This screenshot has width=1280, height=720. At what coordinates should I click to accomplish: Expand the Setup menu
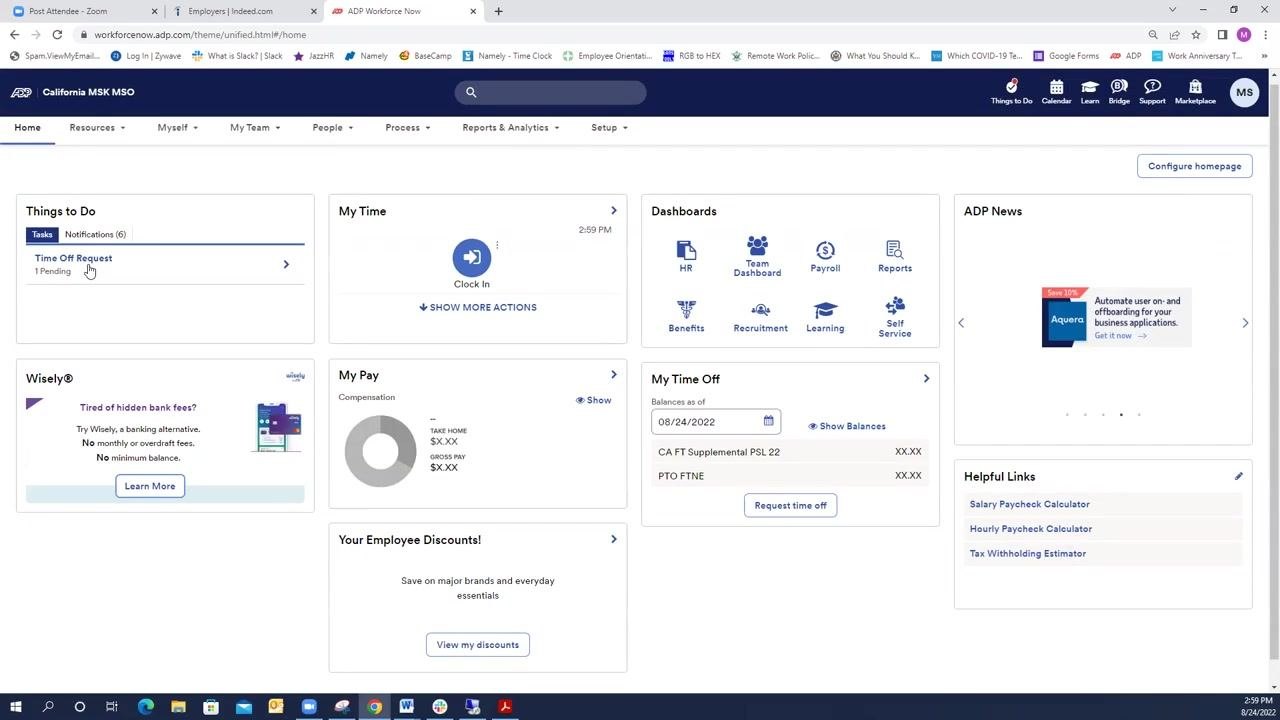point(609,128)
